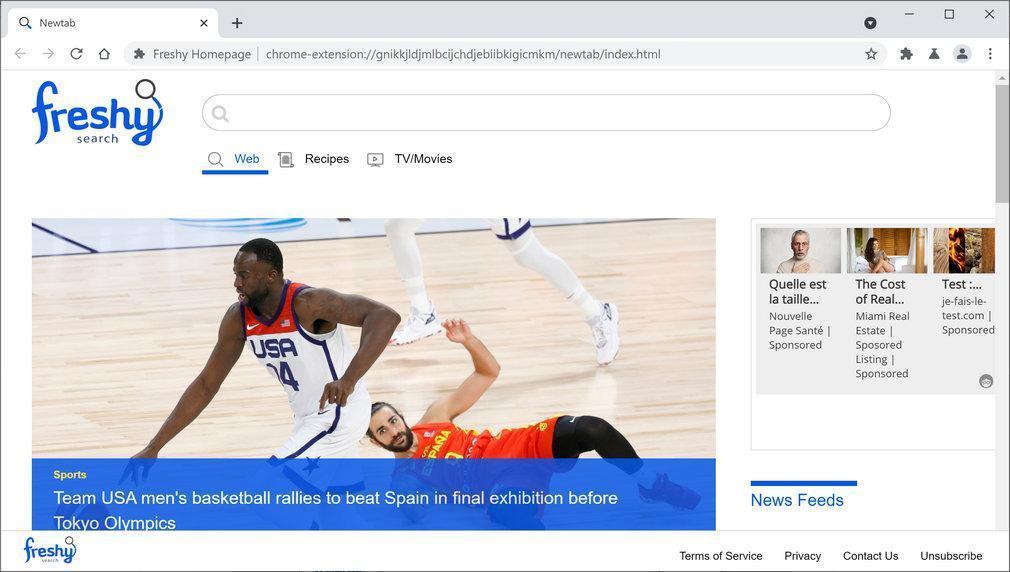1010x572 pixels.
Task: Bookmark this page with the star icon
Action: [871, 54]
